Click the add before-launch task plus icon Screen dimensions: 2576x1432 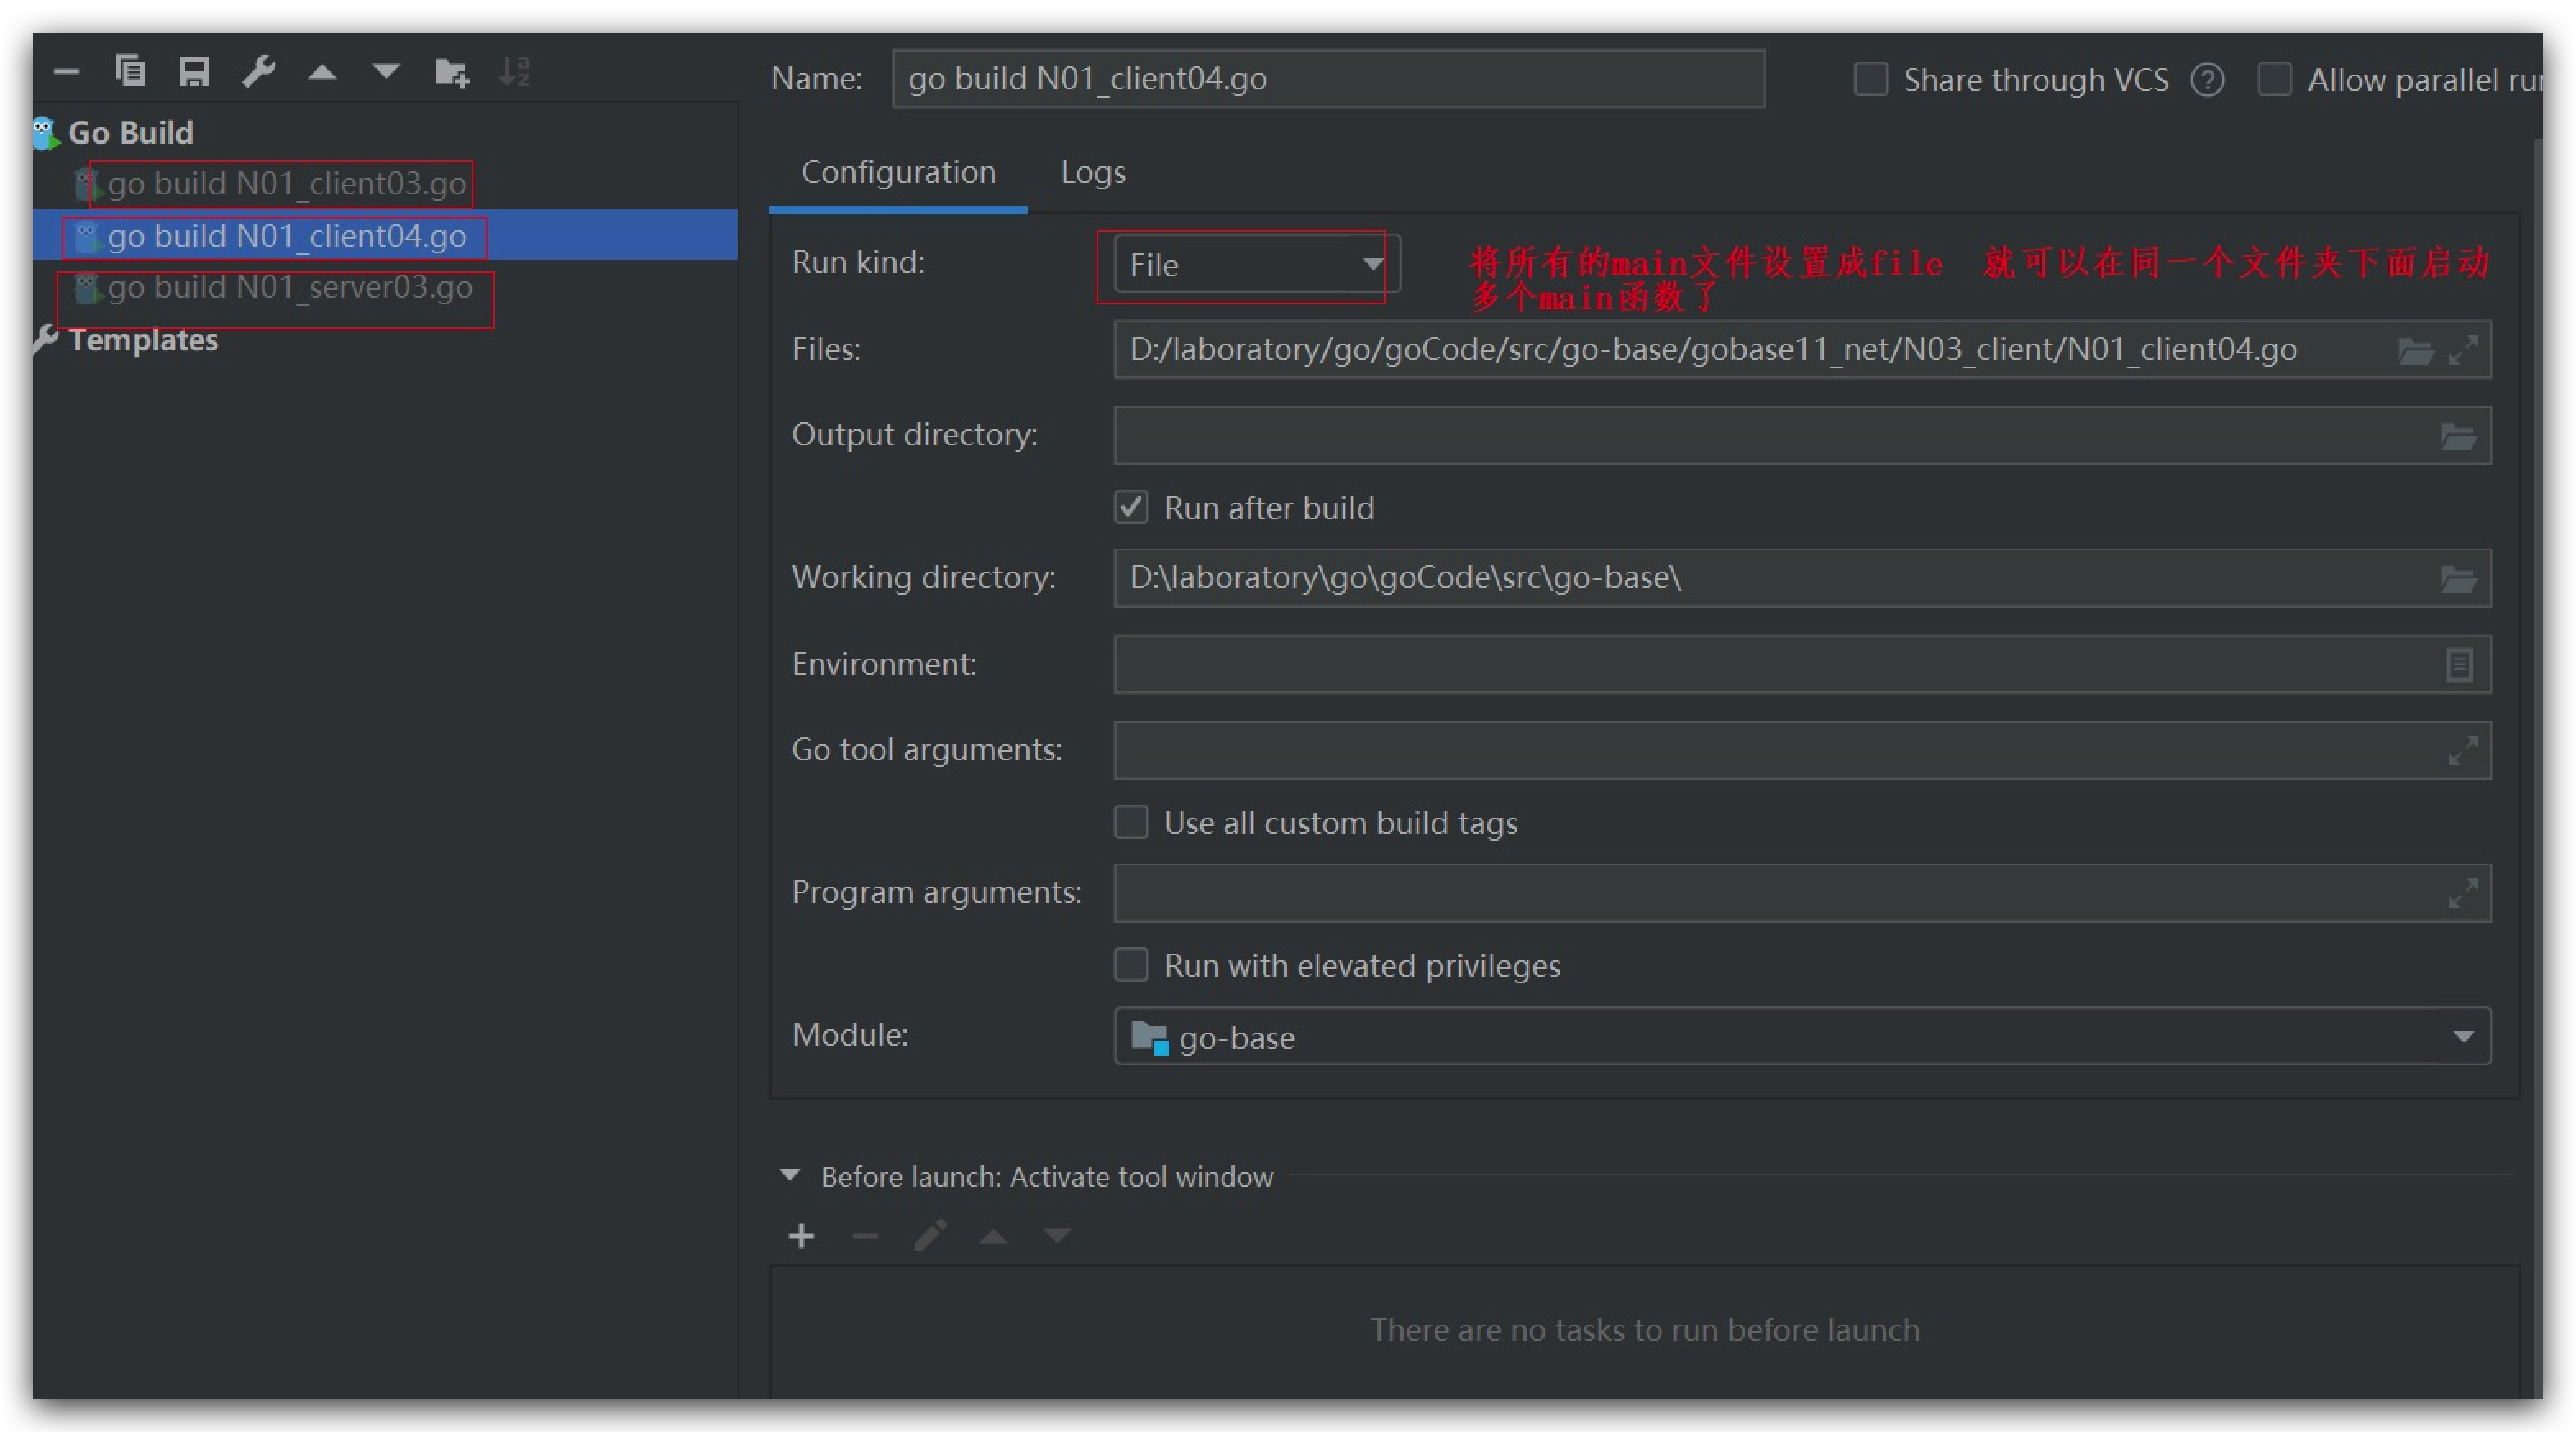[801, 1237]
